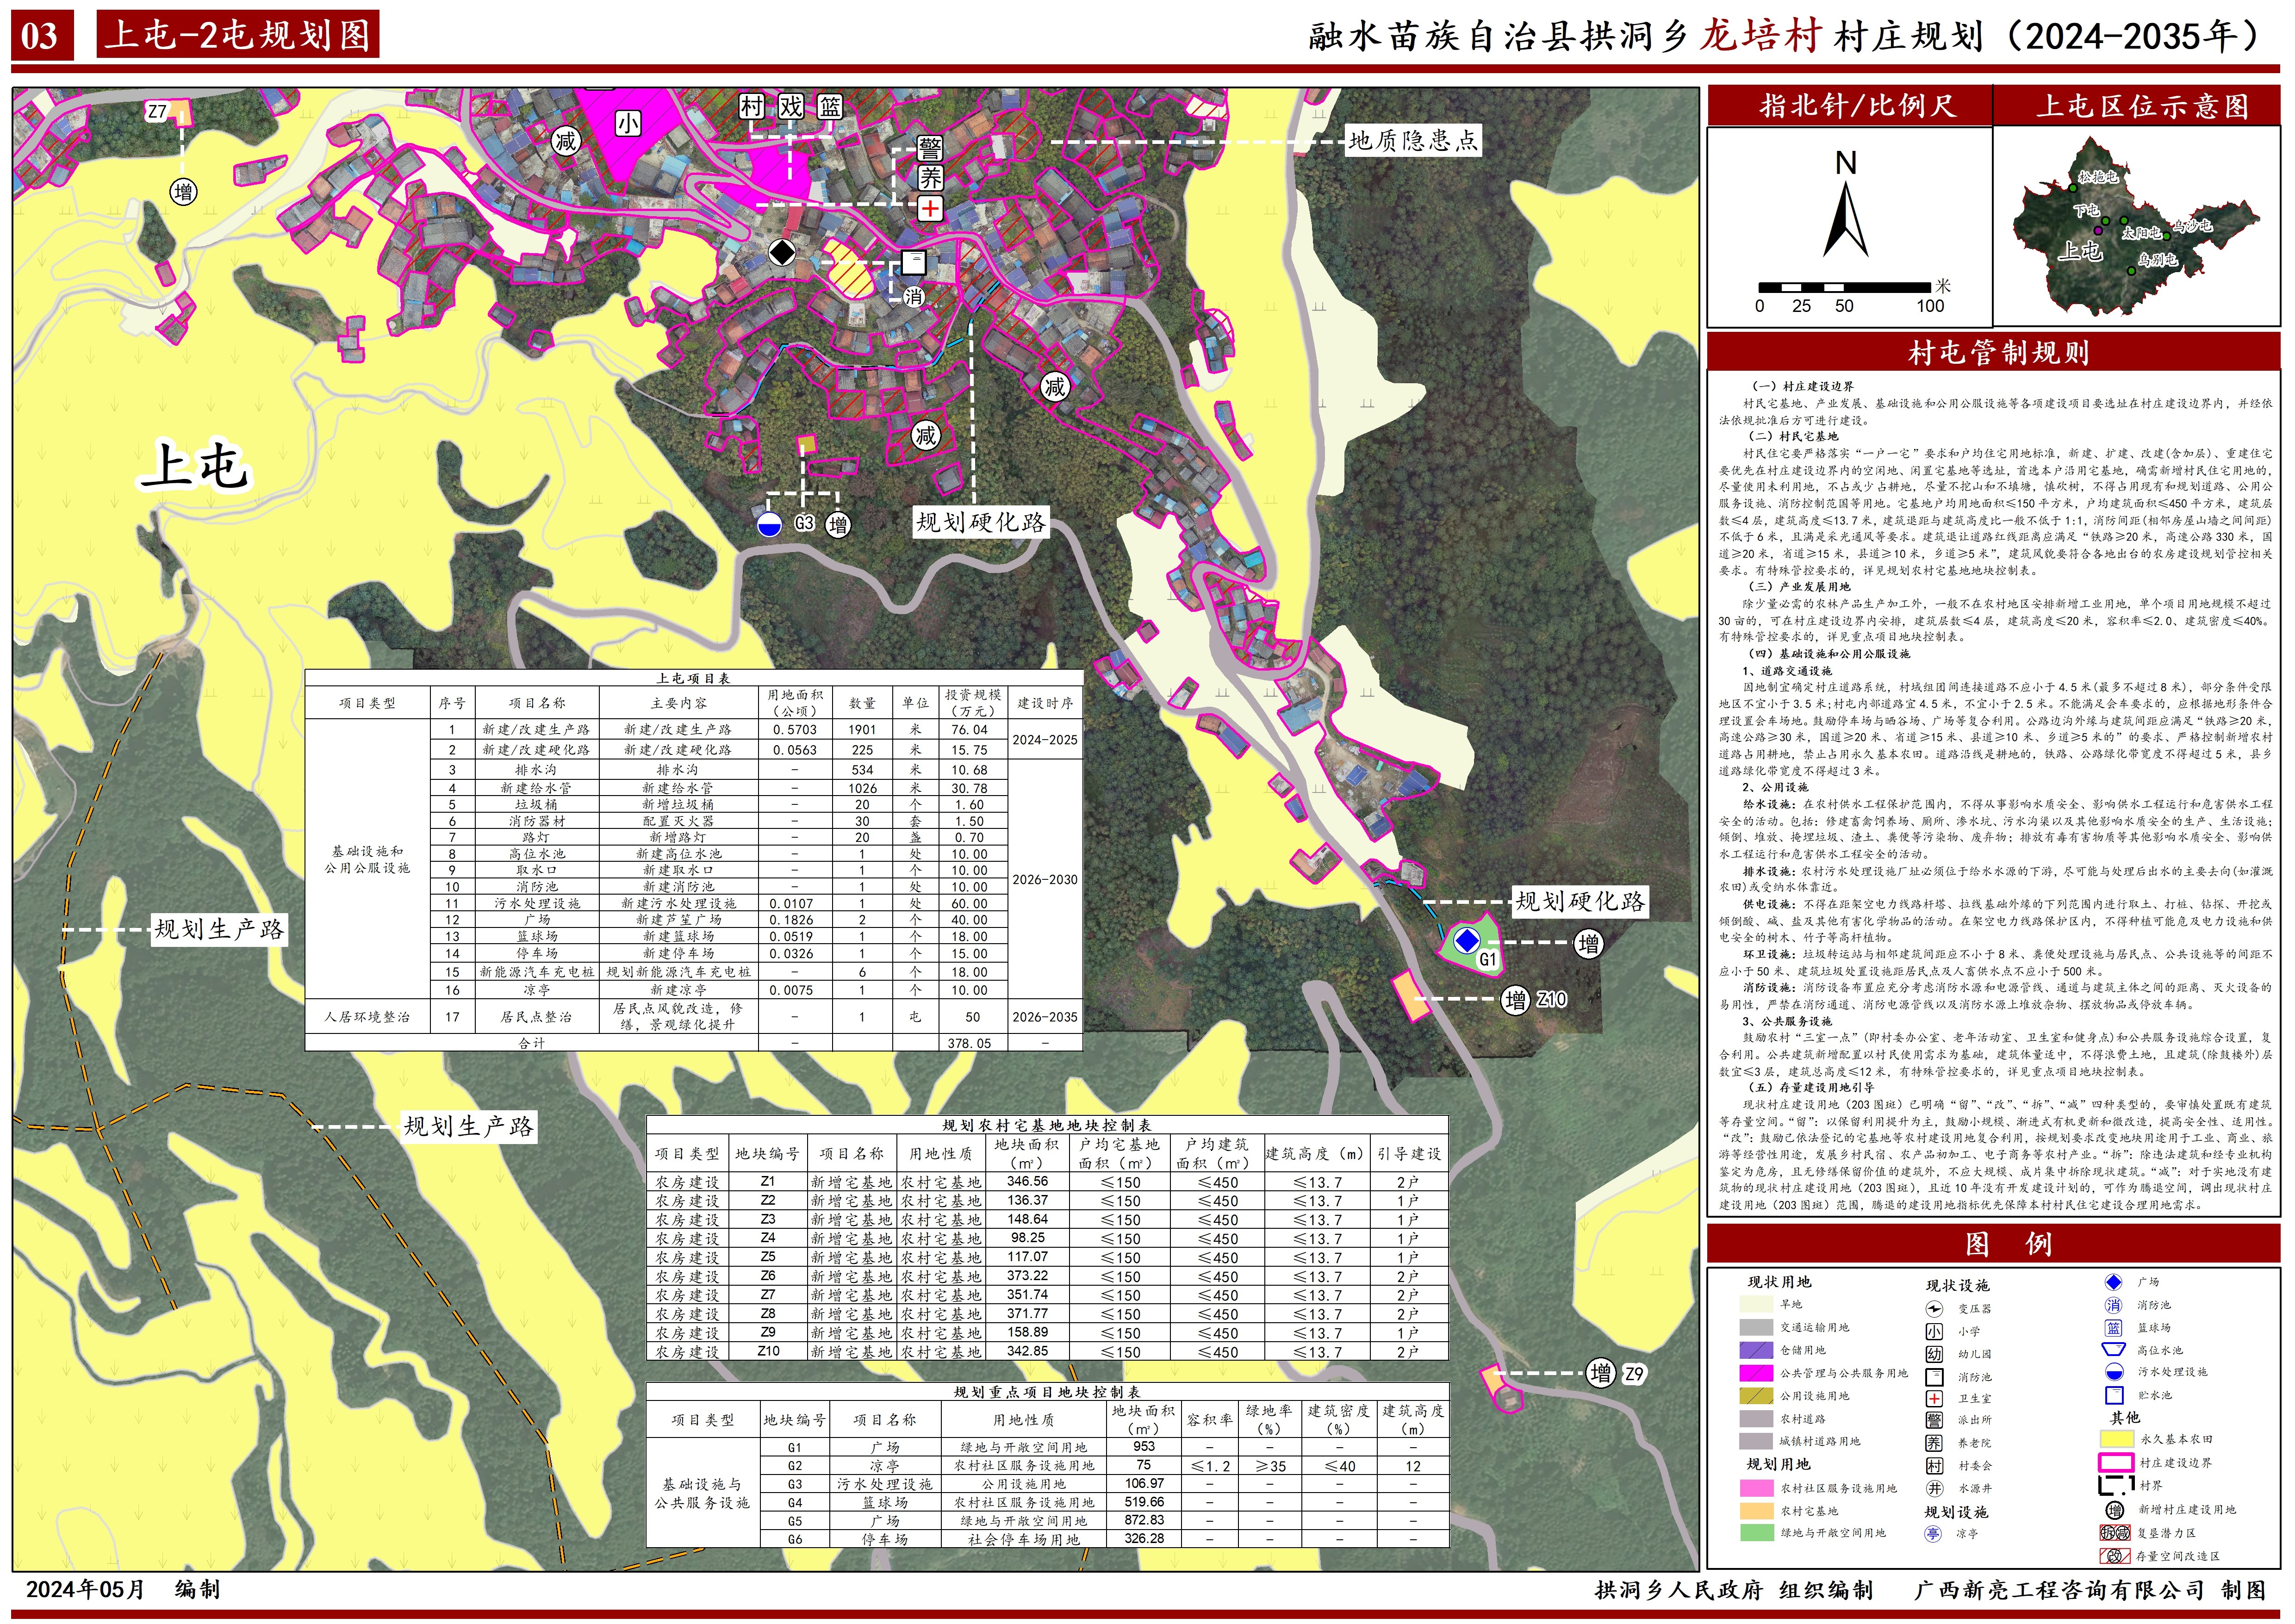Click the 水源井 well icon in the legend
This screenshot has height=1624, width=2295.
coord(1934,1489)
